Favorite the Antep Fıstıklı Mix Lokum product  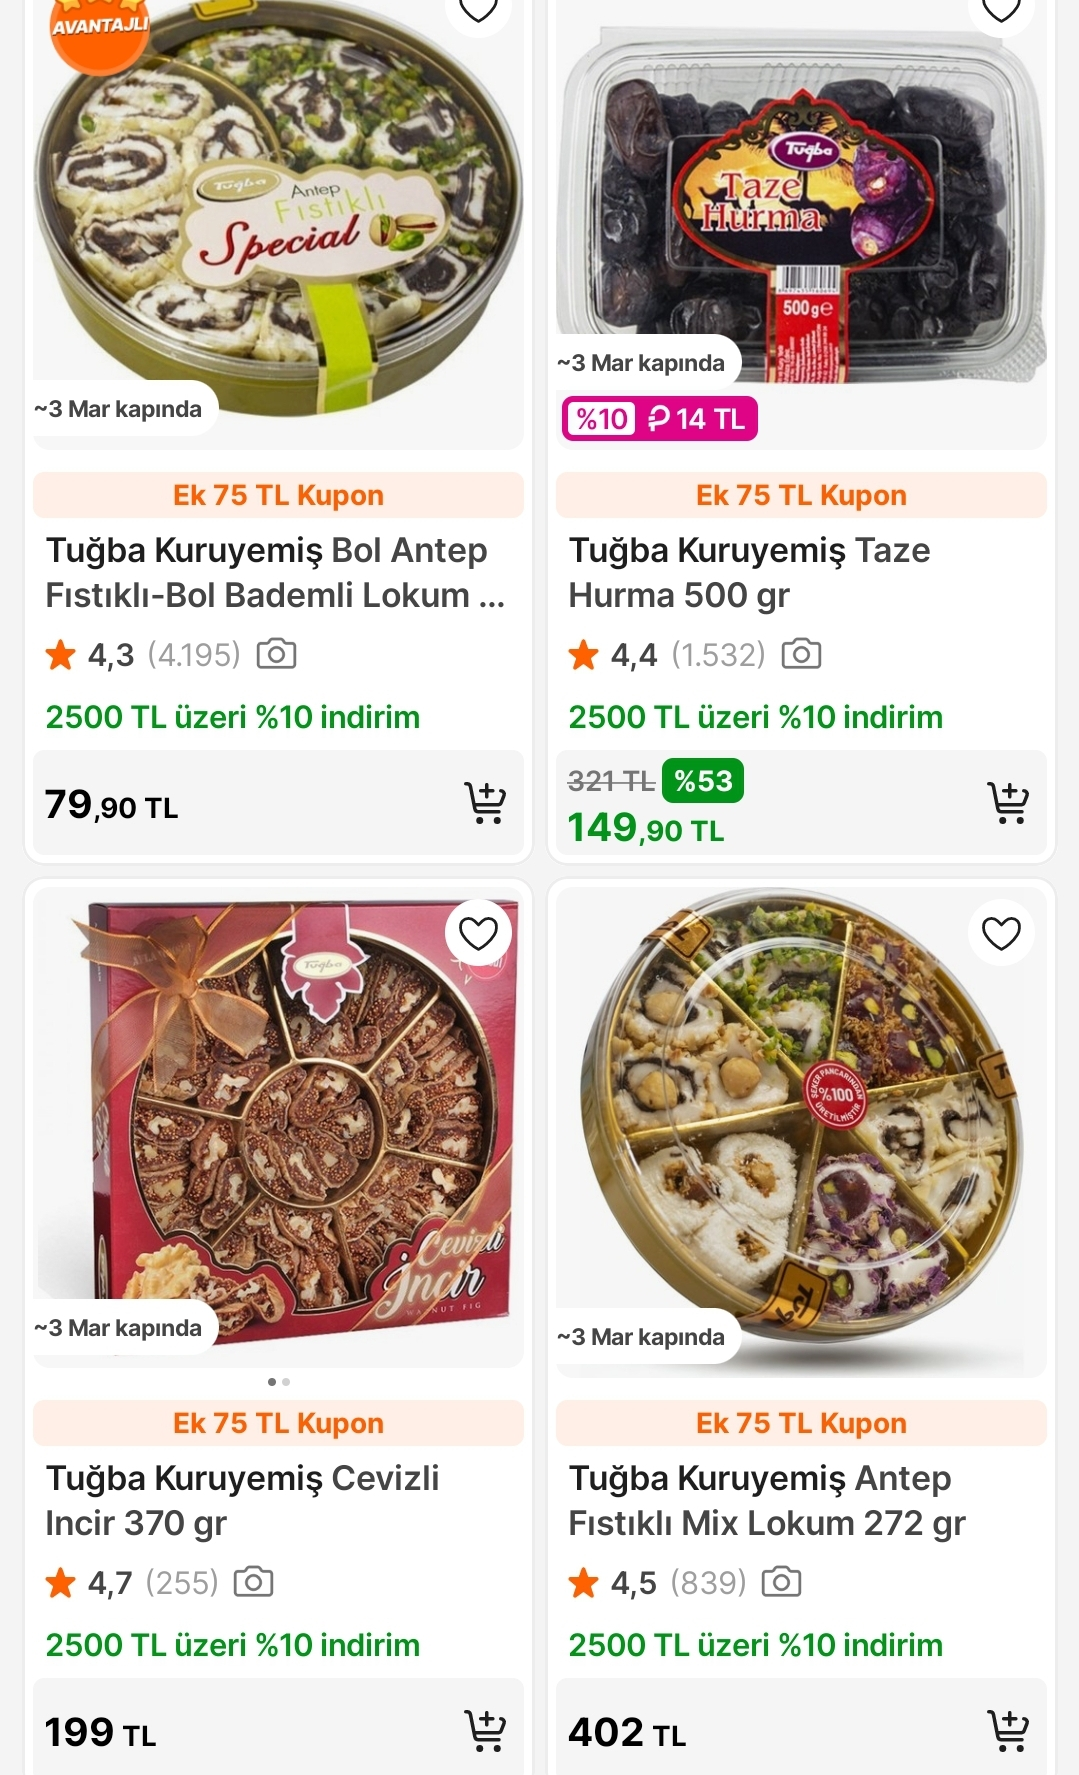pyautogui.click(x=1001, y=933)
